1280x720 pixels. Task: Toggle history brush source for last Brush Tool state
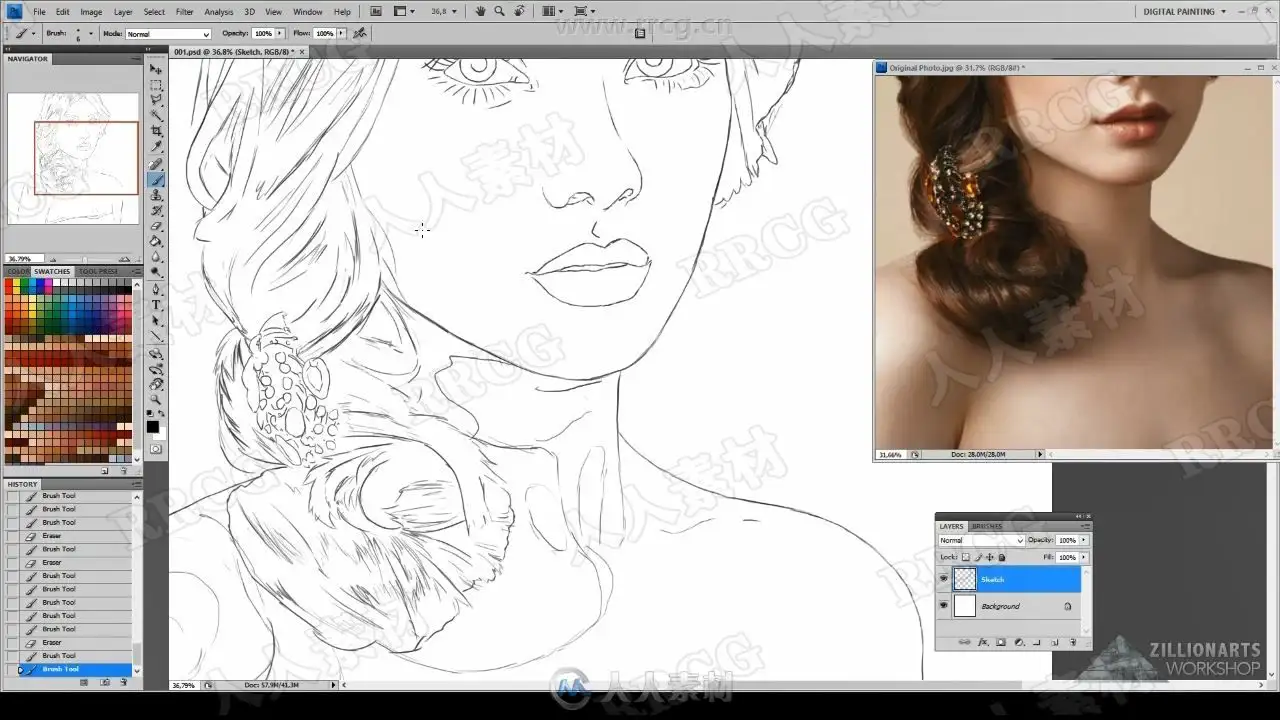pos(13,669)
